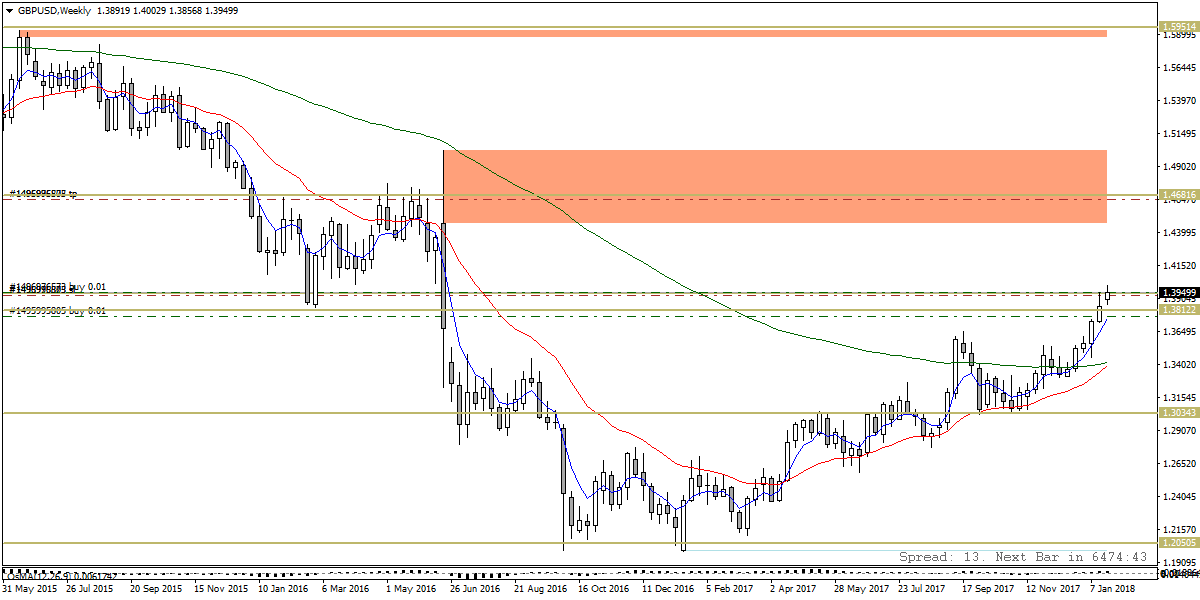Click the 1.56445 price scale value
Screen dimensions: 1200x600
(1181, 67)
